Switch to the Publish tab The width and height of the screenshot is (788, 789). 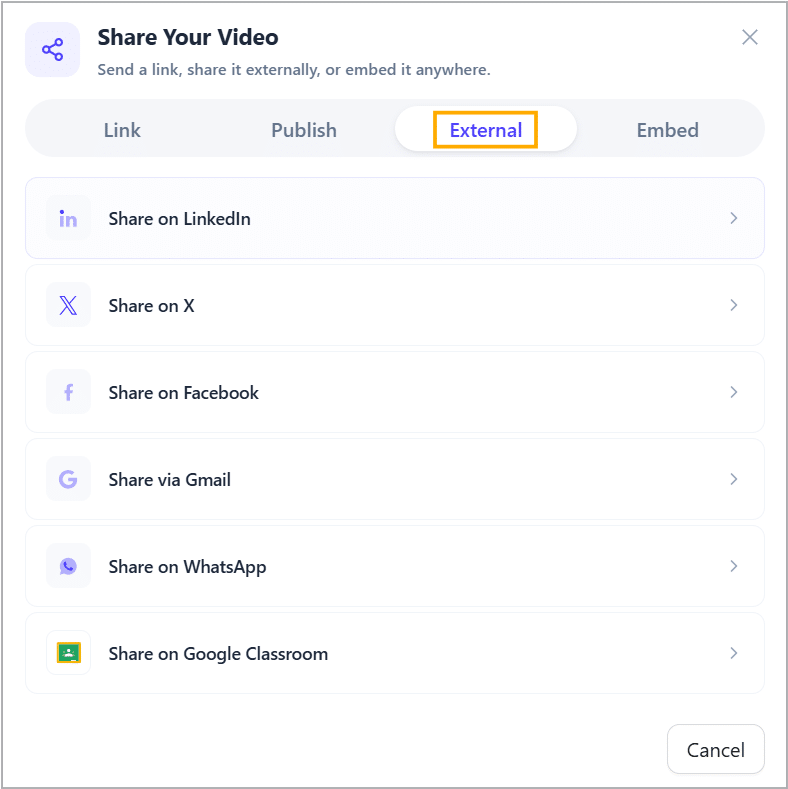click(x=304, y=130)
